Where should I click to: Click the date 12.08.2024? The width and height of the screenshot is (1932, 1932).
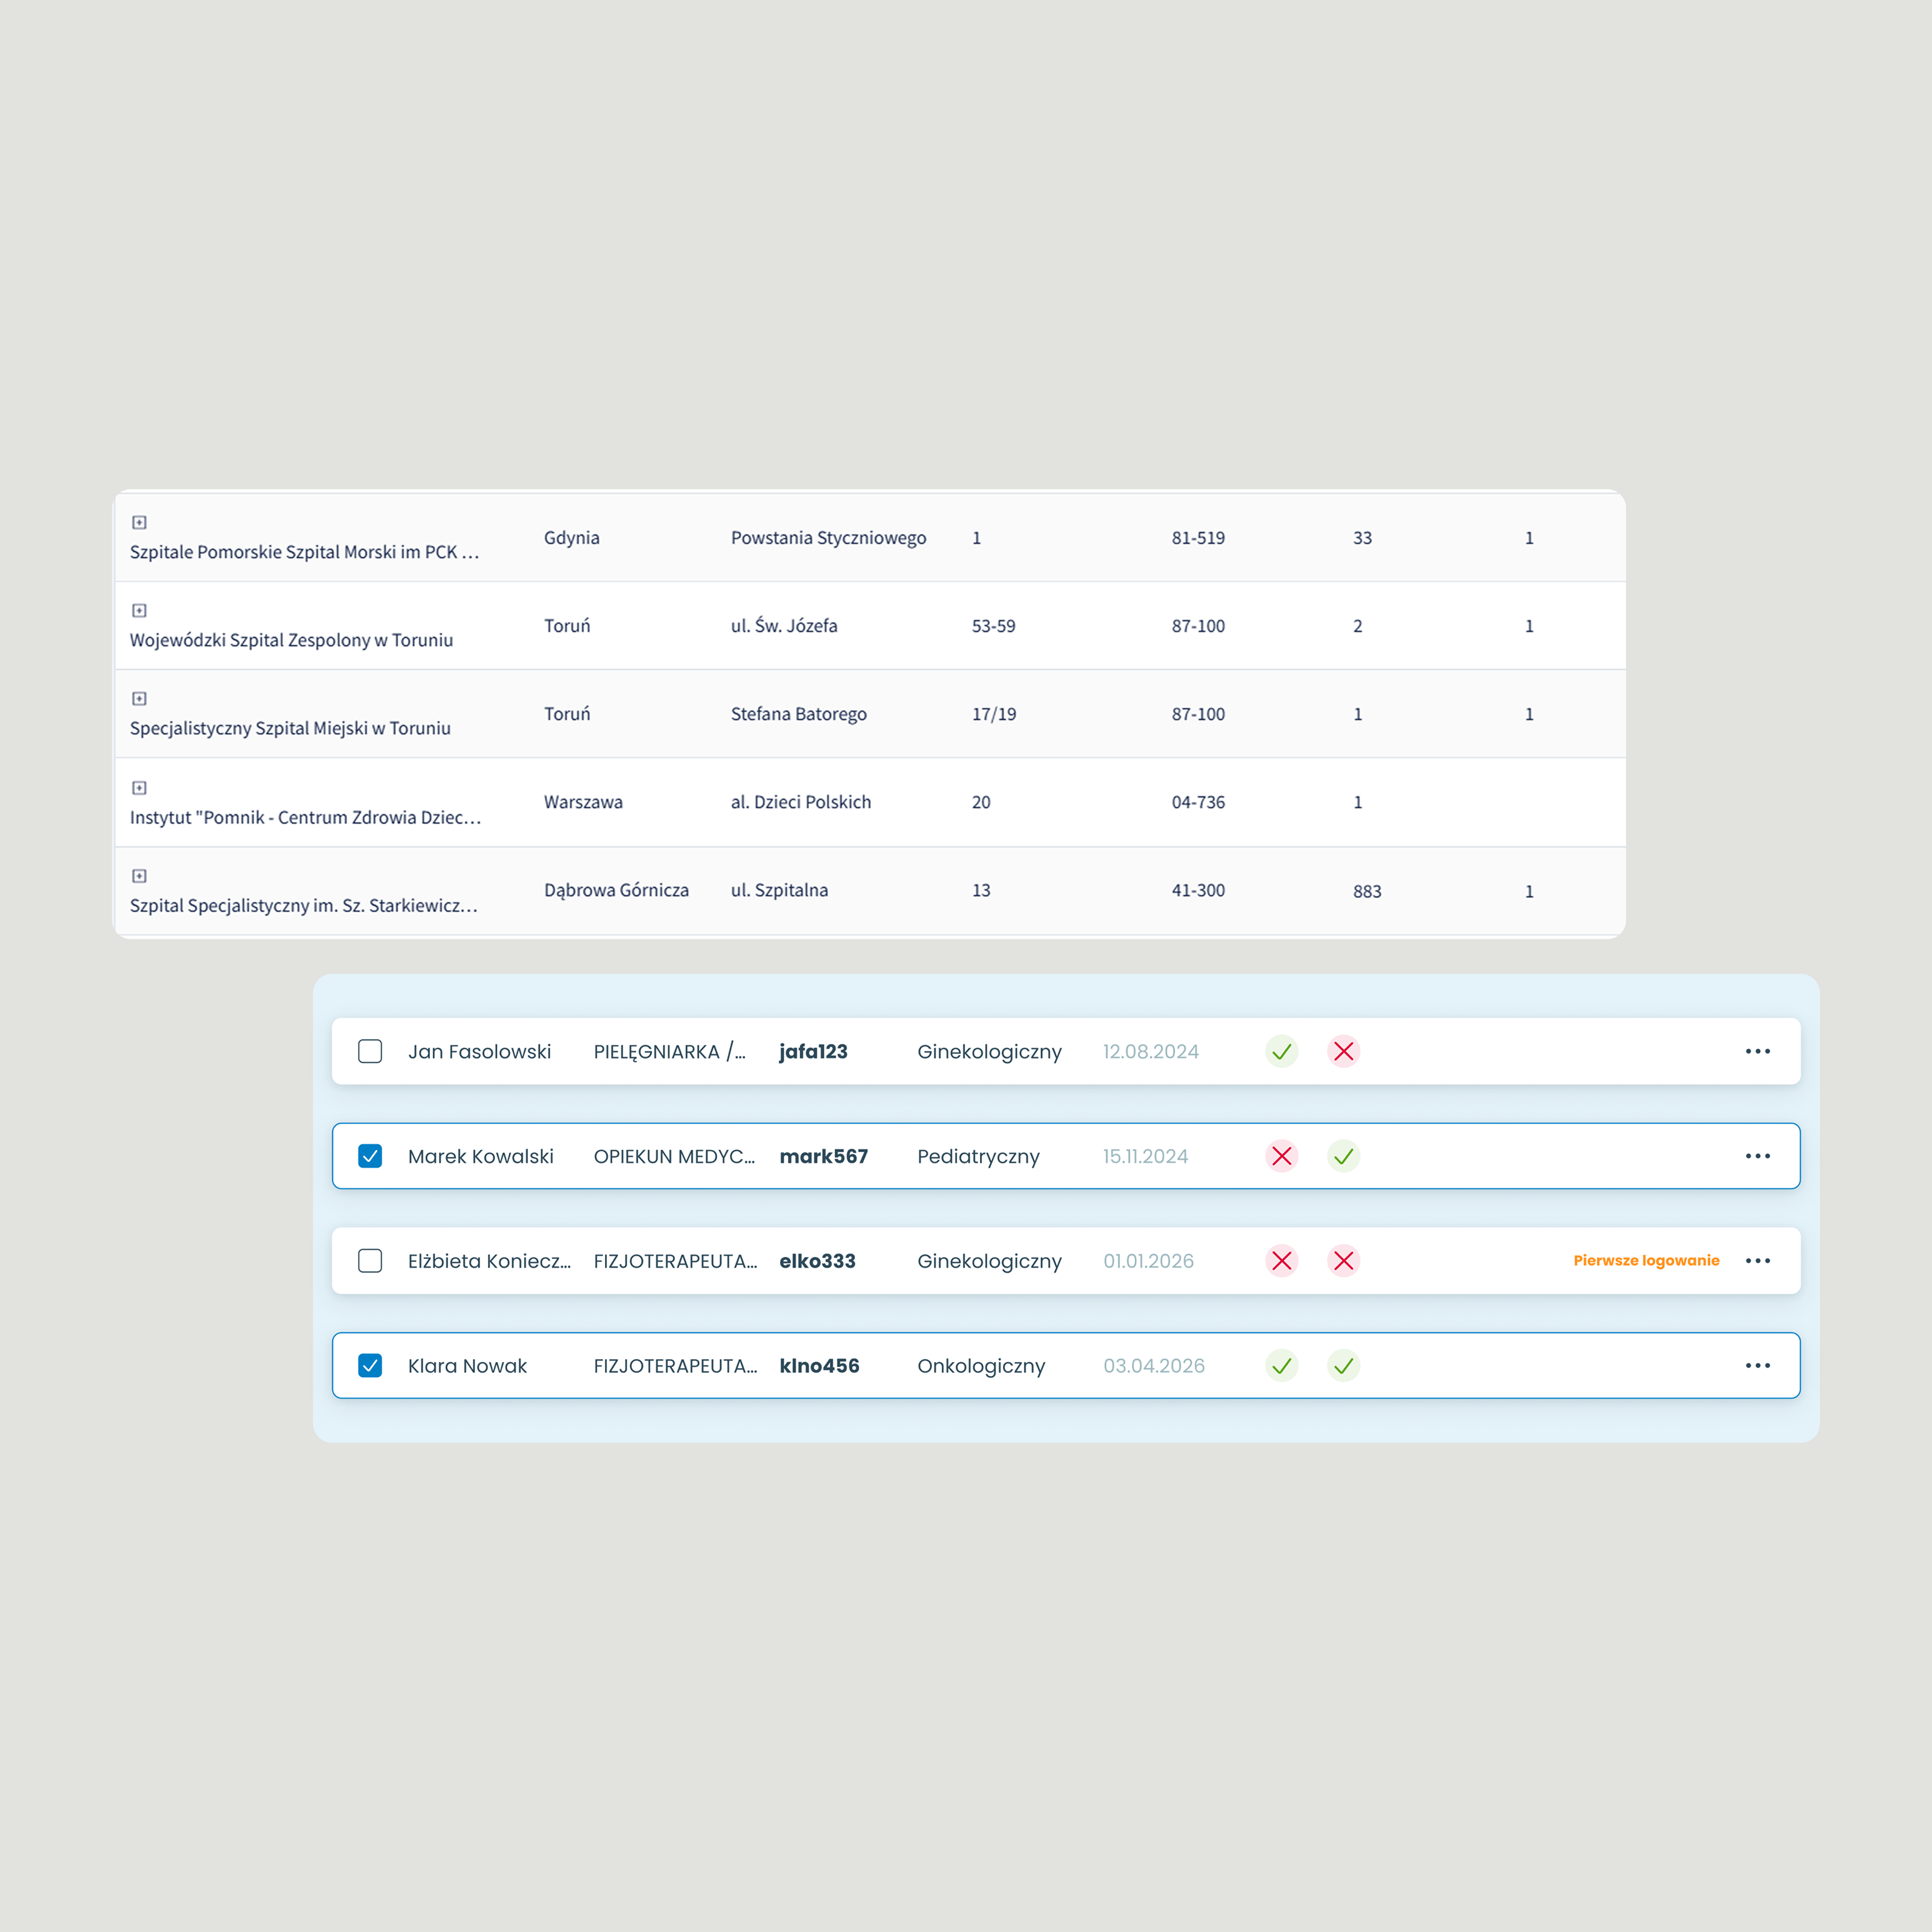[1150, 1051]
